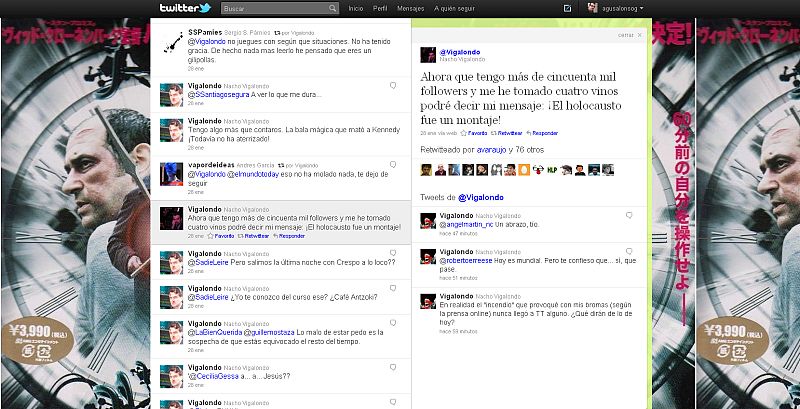800x409 pixels.
Task: Expand the '76 otros' retweeters list
Action: (x=527, y=149)
